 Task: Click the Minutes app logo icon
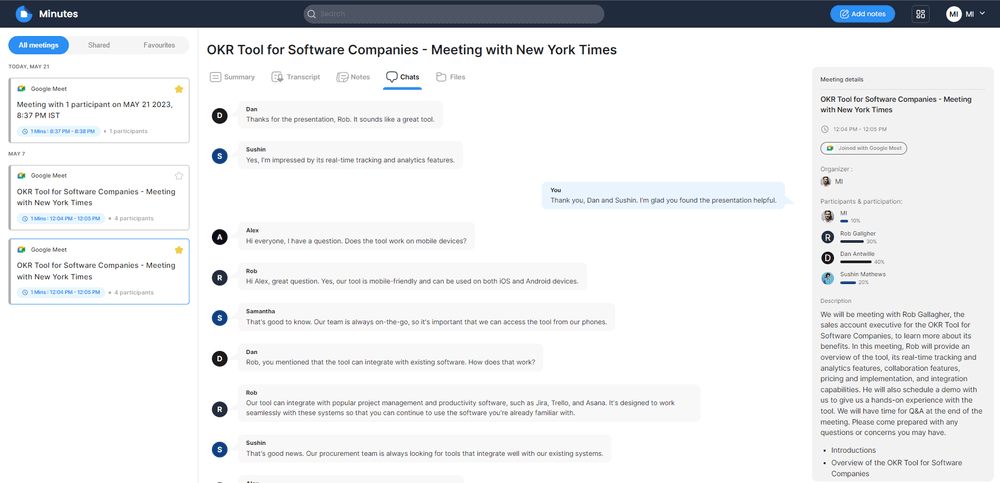(24, 14)
